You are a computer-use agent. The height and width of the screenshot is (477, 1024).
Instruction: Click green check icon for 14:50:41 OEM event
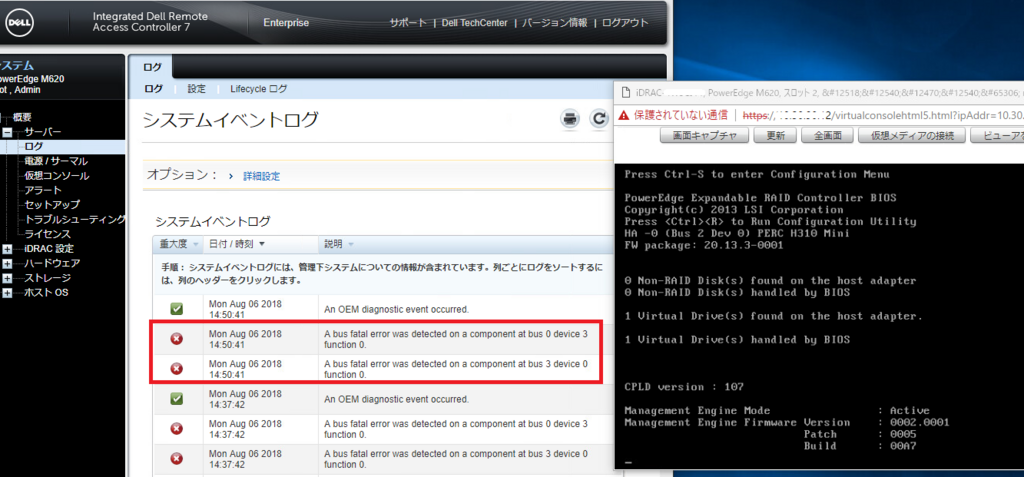pyautogui.click(x=176, y=308)
